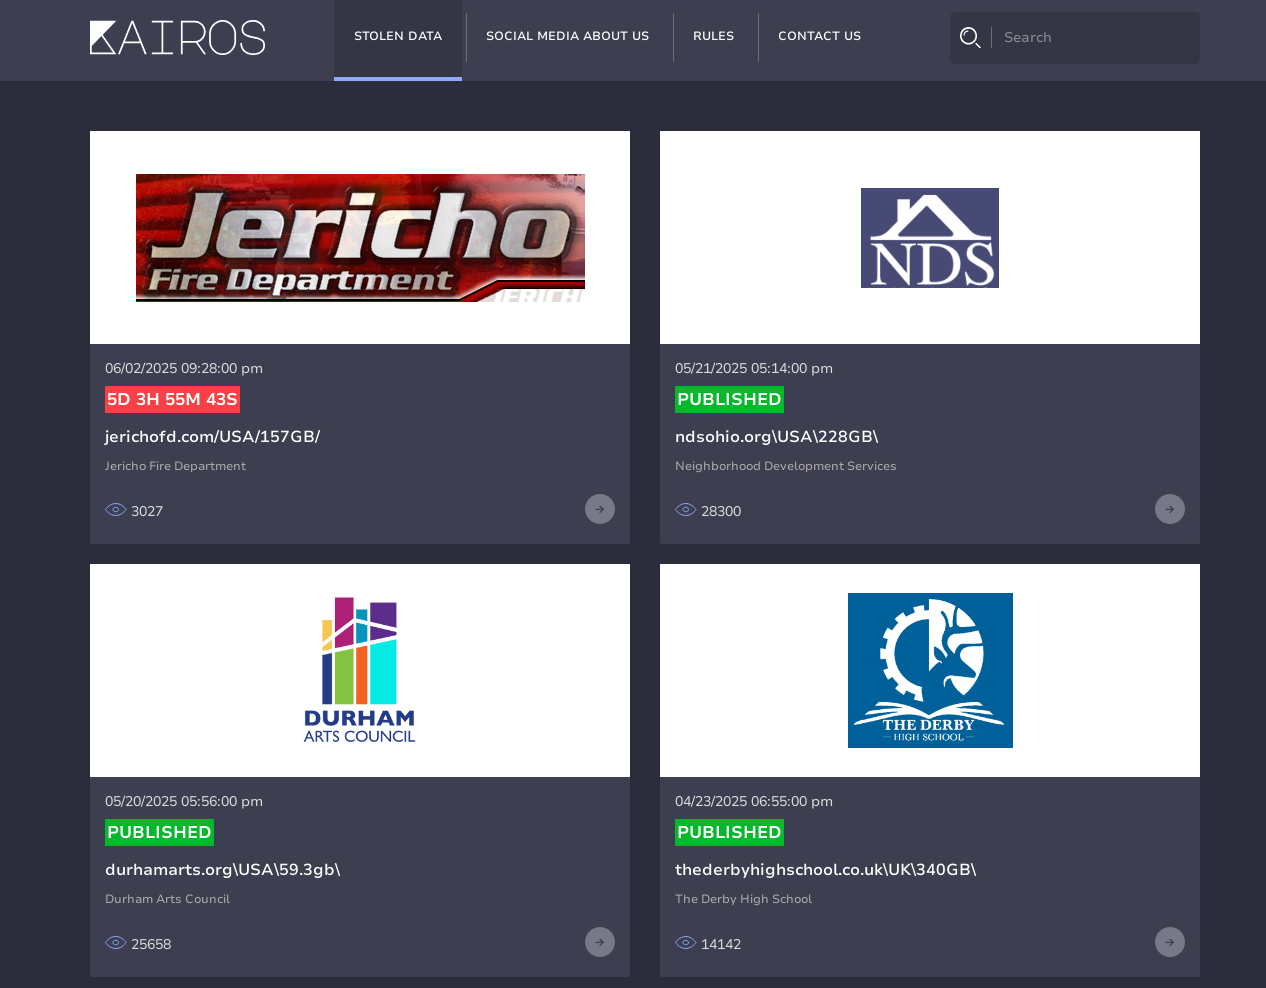This screenshot has height=988, width=1266.
Task: Open the jerichofd.com/USA/157GB/ title link
Action: [212, 437]
